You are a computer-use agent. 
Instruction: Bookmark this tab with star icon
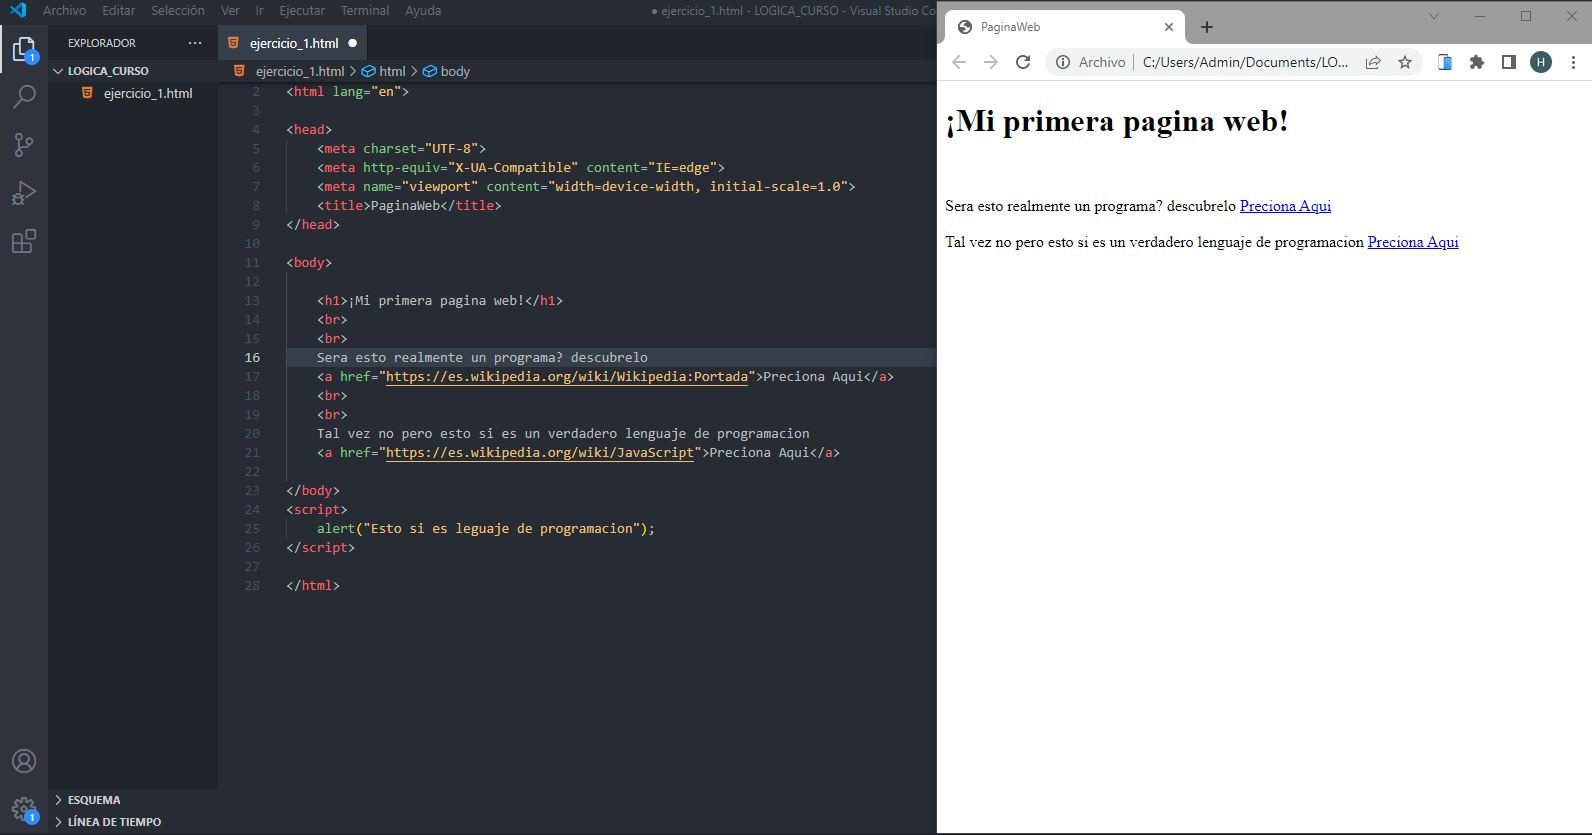click(1405, 62)
